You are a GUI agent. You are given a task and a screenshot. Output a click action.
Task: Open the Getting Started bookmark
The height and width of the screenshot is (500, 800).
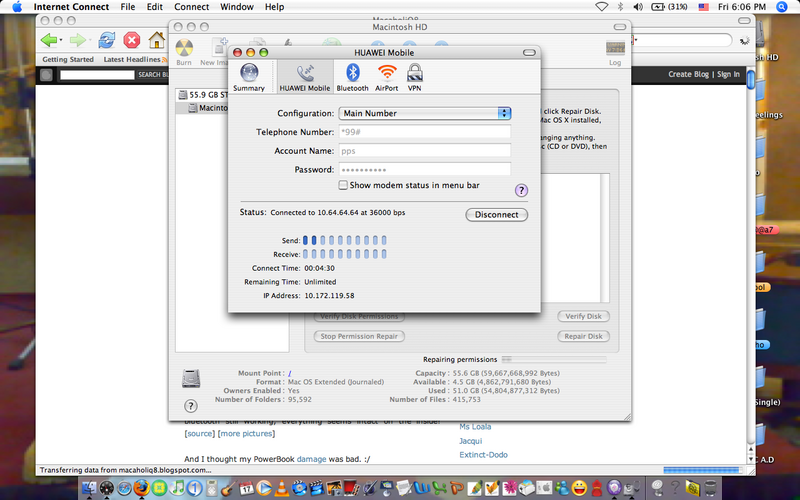68,59
